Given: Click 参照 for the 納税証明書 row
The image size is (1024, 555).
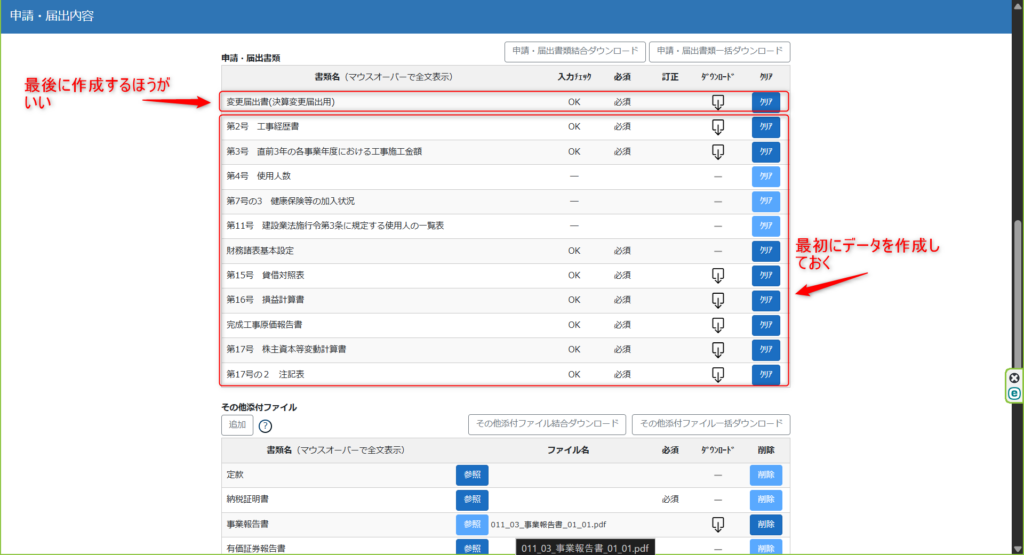Looking at the screenshot, I should point(472,500).
